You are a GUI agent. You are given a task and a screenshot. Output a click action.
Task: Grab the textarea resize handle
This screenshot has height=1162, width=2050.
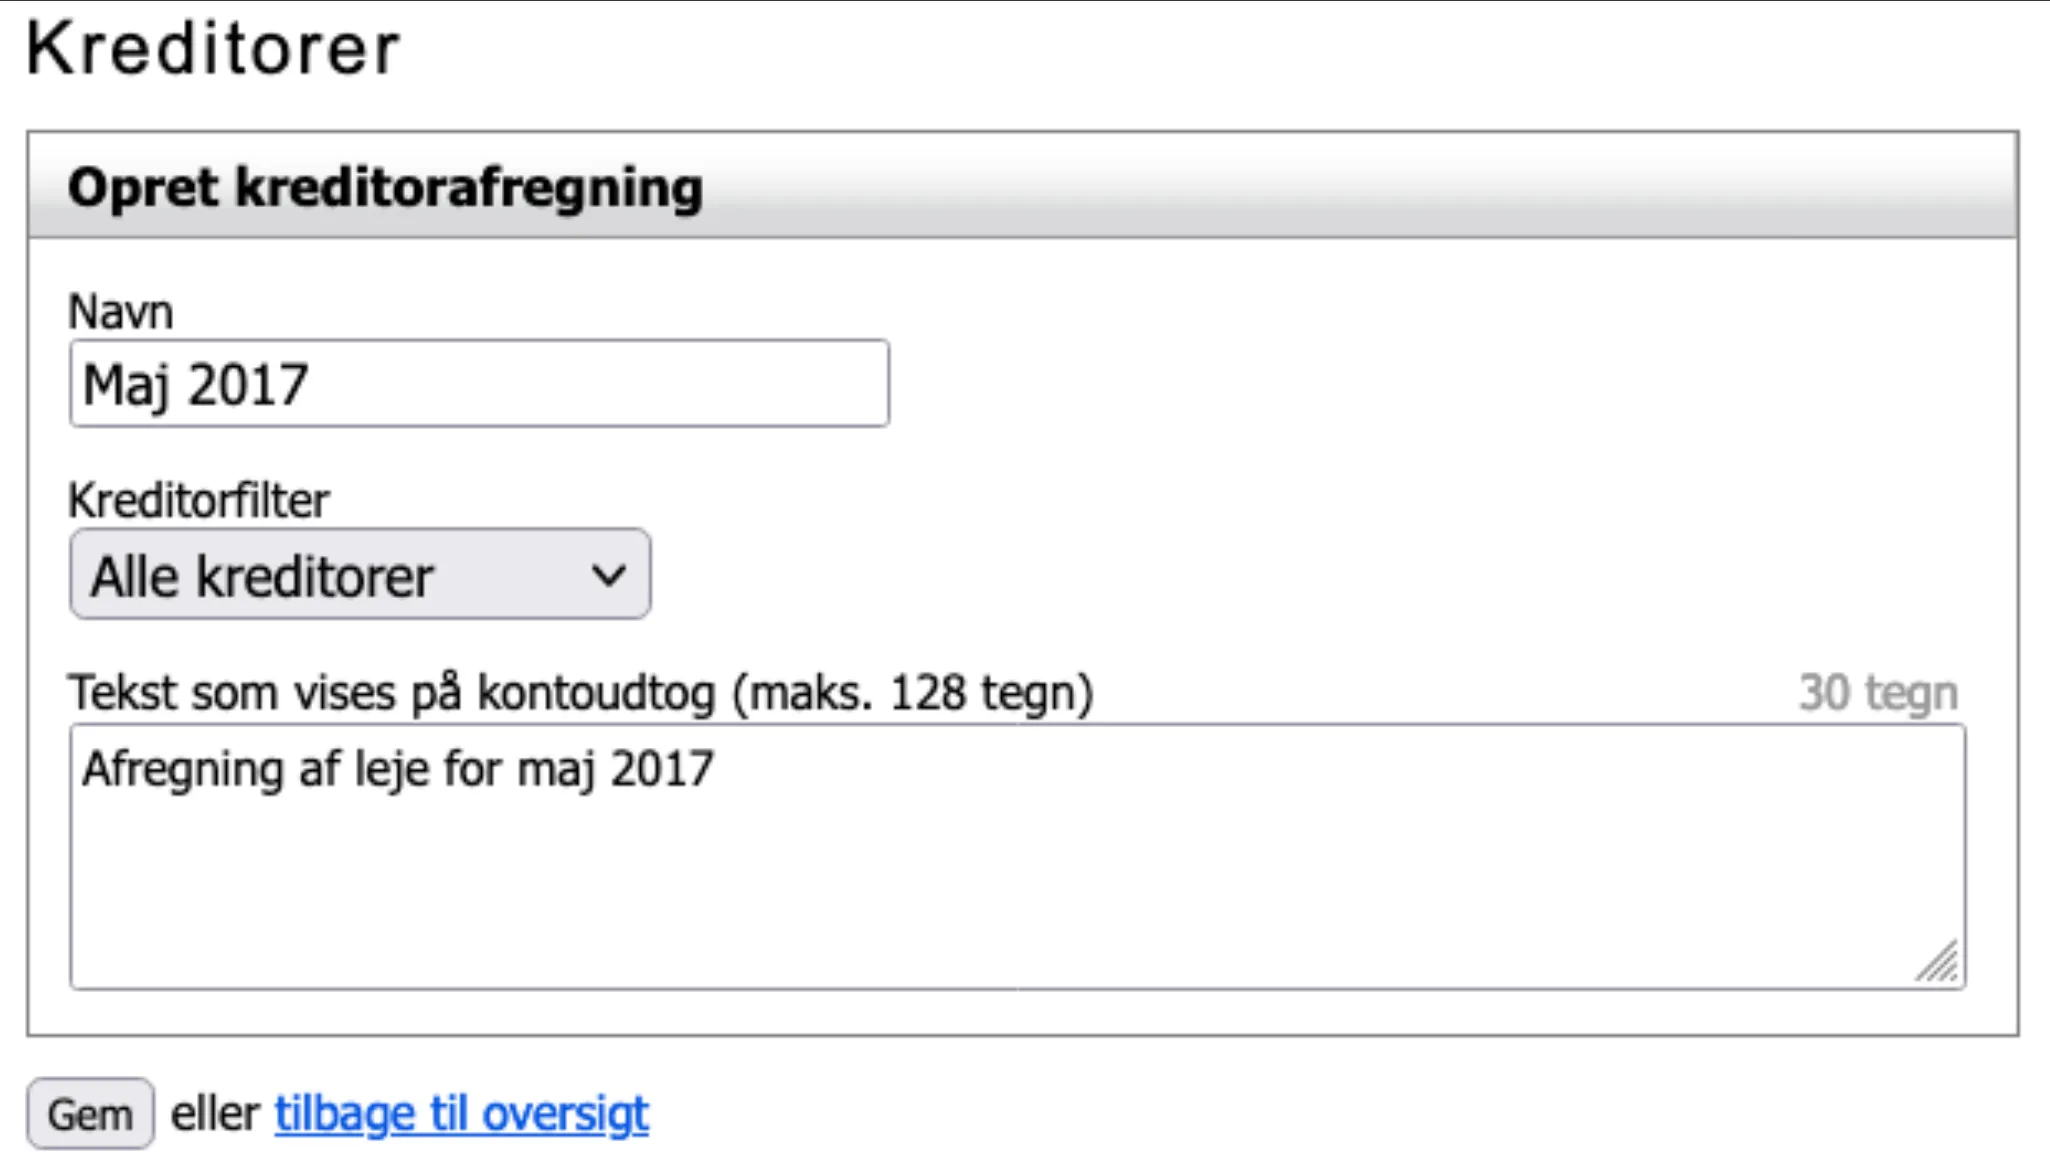click(x=1939, y=962)
